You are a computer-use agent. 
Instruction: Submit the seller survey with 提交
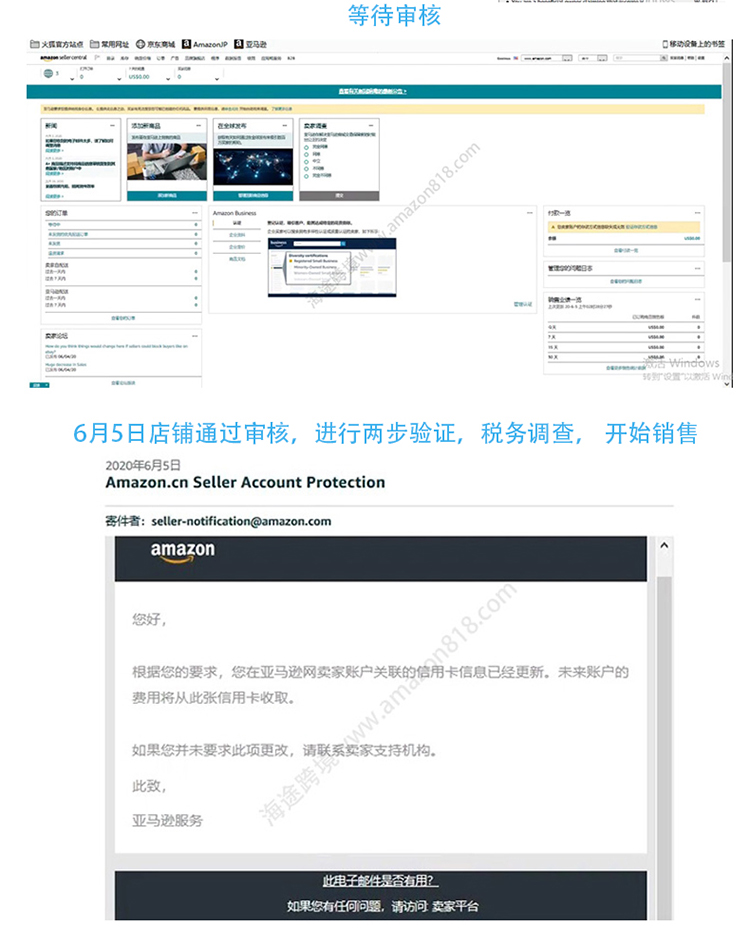tap(339, 196)
